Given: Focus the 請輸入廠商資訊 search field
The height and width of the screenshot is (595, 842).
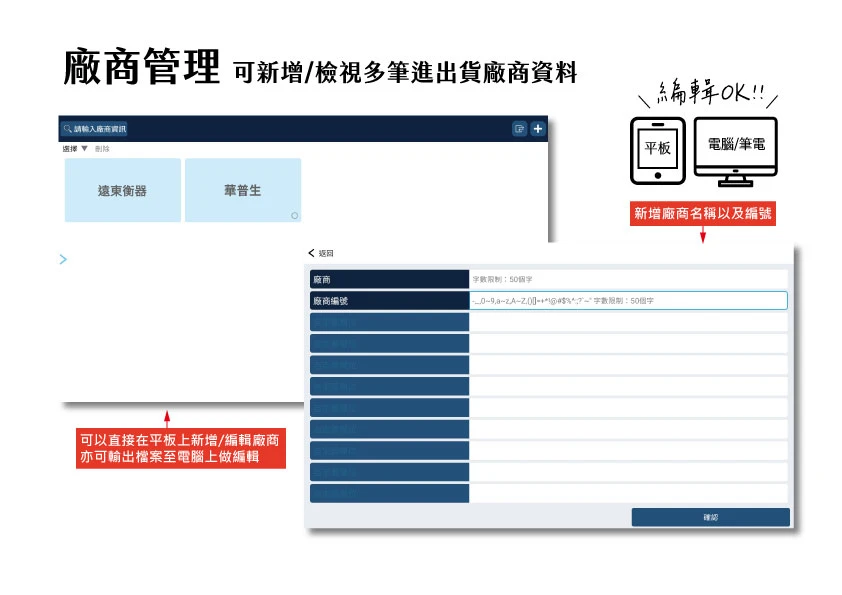Looking at the screenshot, I should pos(95,129).
